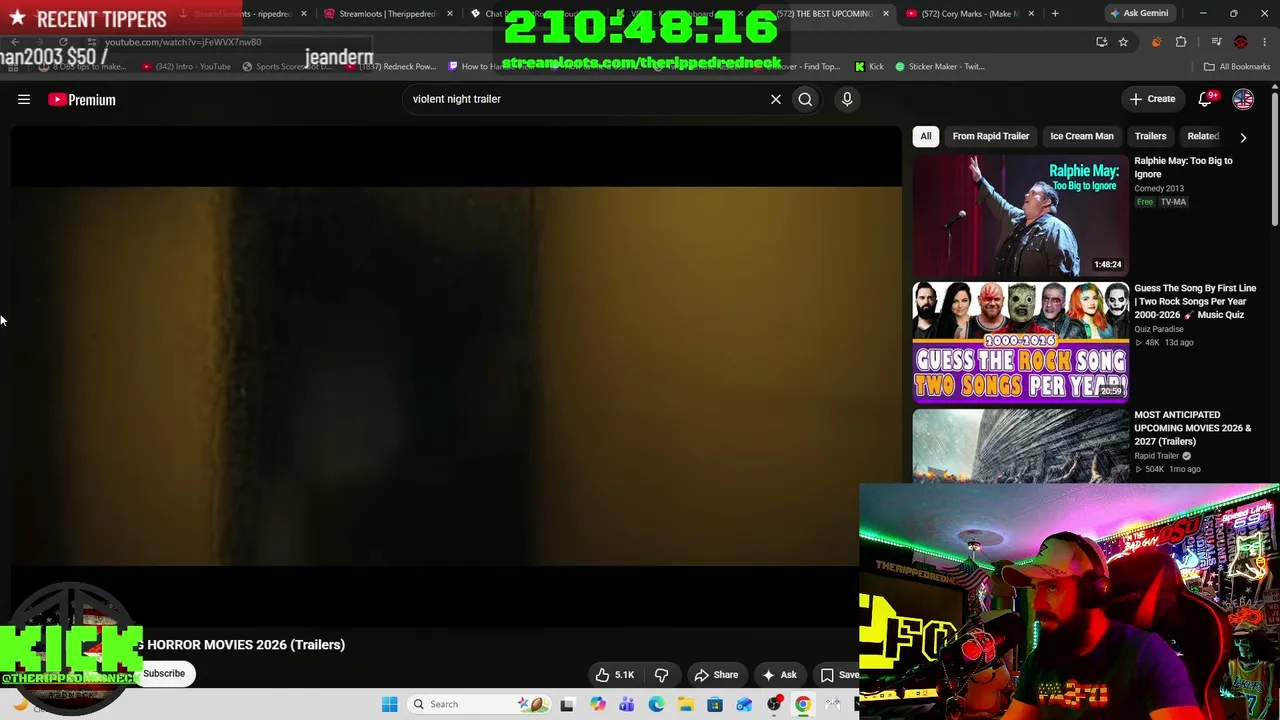
Task: Save the video to a playlist
Action: (838, 675)
